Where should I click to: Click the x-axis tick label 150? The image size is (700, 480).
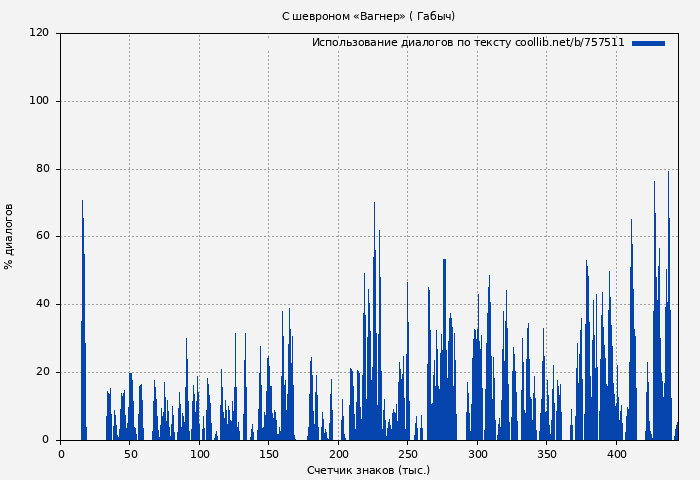pyautogui.click(x=269, y=454)
